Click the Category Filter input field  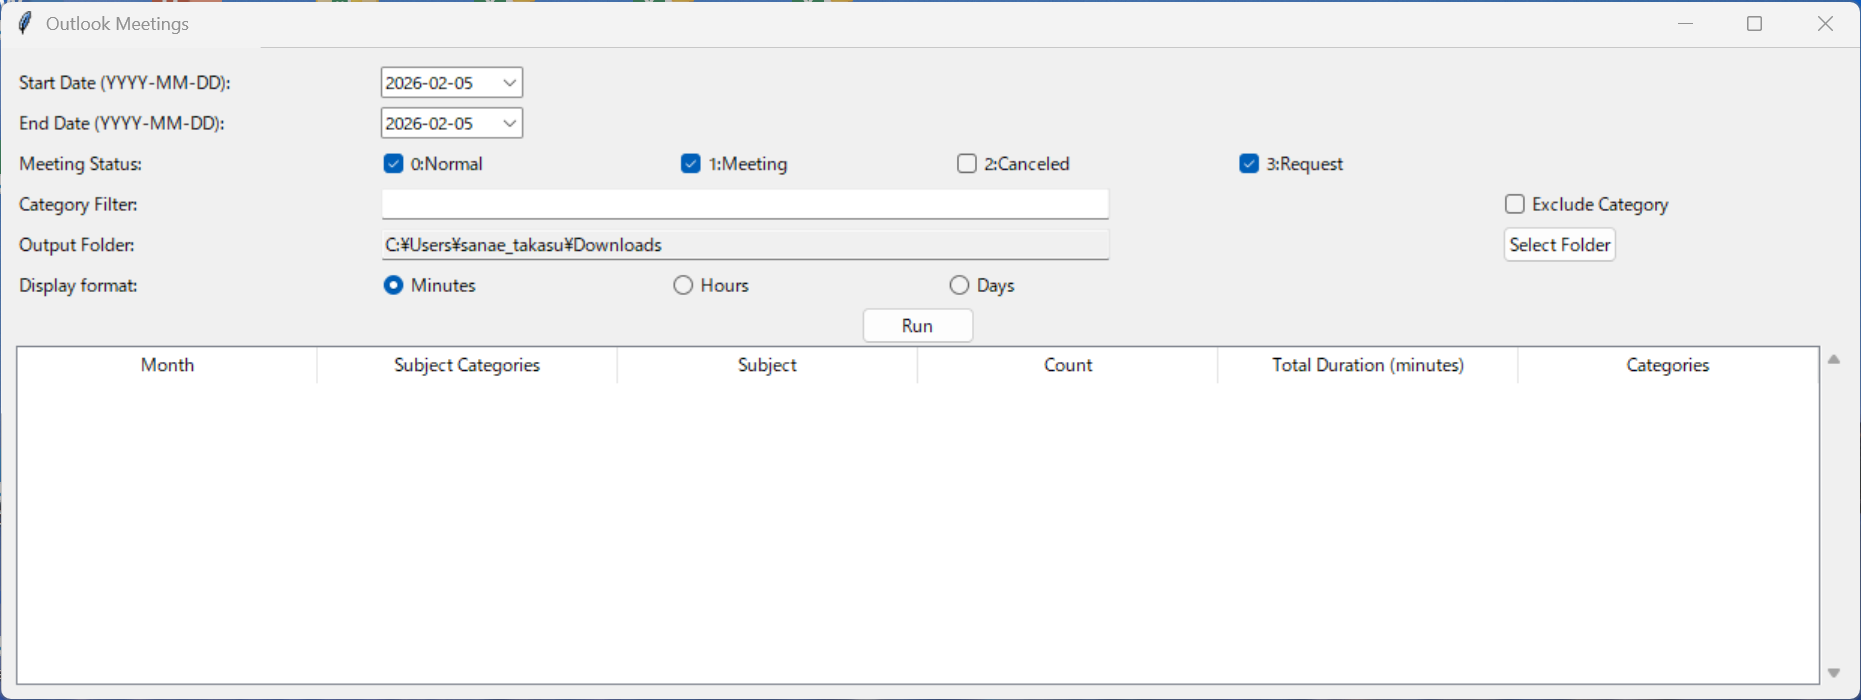click(x=745, y=204)
